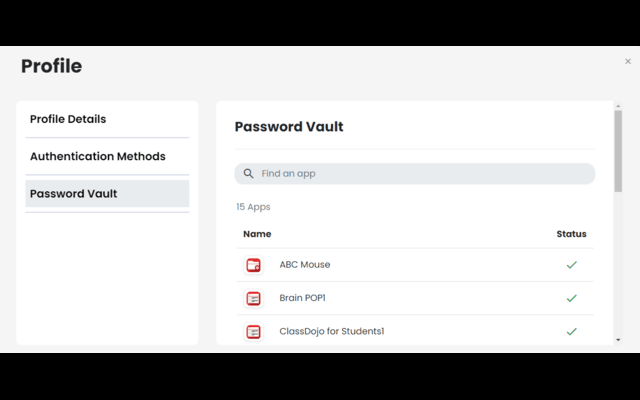Open ClassDojo for Students1 entry

[x=415, y=331]
